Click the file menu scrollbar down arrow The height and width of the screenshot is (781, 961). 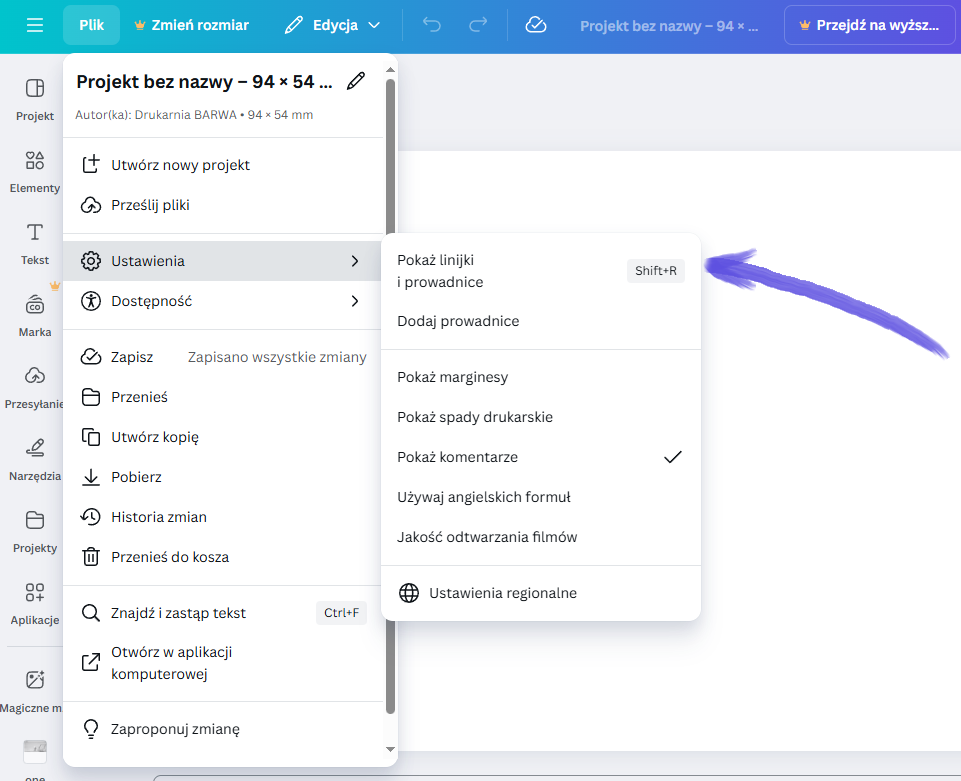(x=390, y=749)
